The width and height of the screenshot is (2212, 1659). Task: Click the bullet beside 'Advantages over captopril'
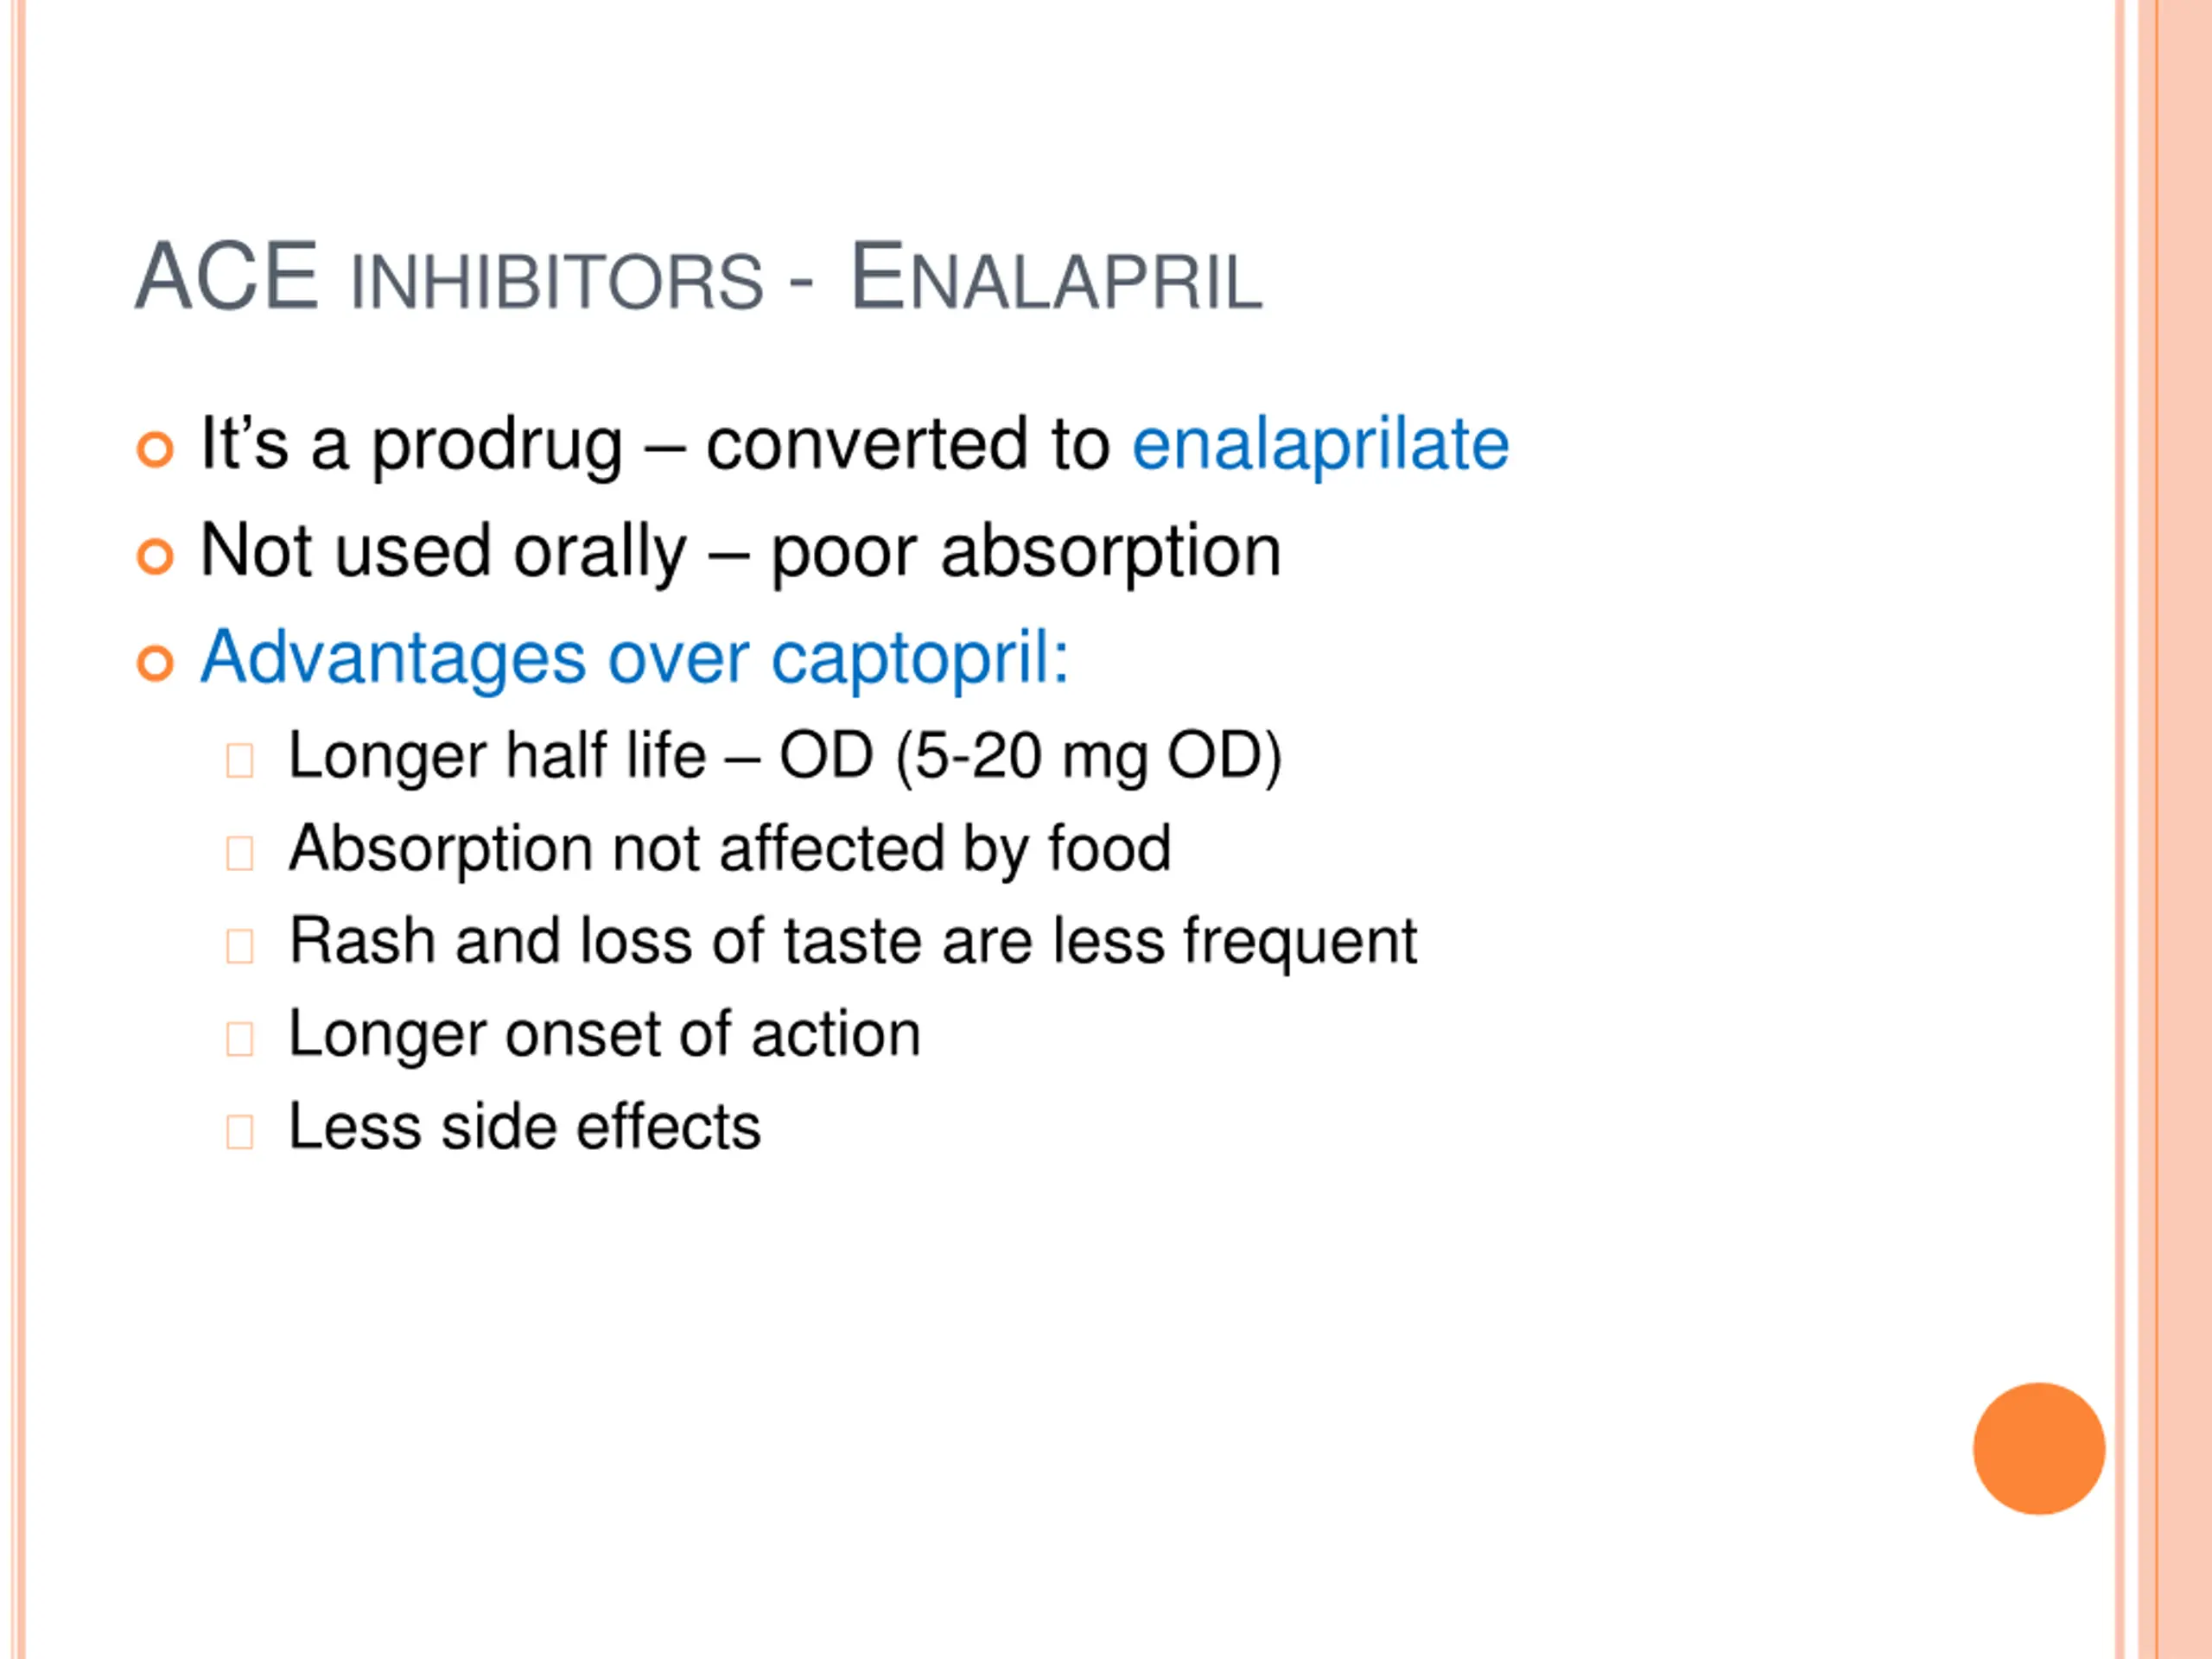(155, 663)
